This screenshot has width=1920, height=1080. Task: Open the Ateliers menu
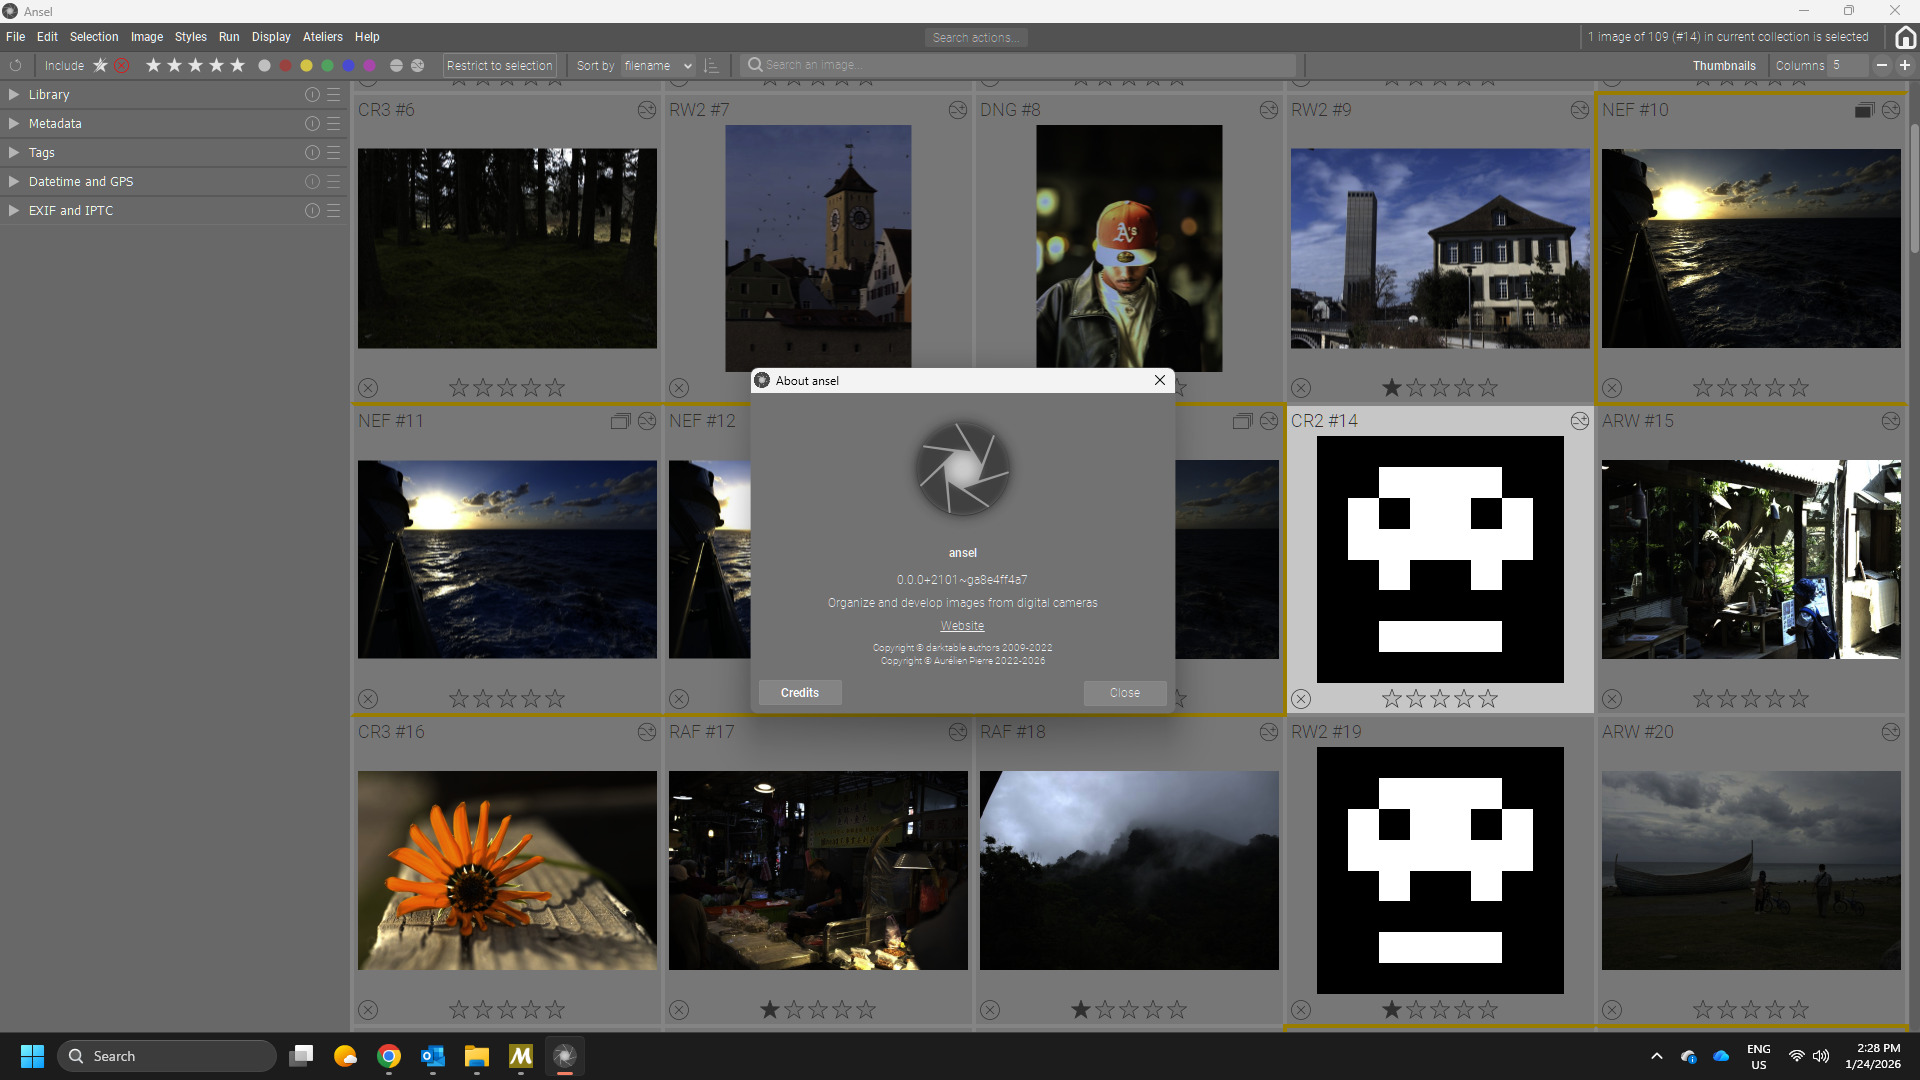tap(322, 37)
